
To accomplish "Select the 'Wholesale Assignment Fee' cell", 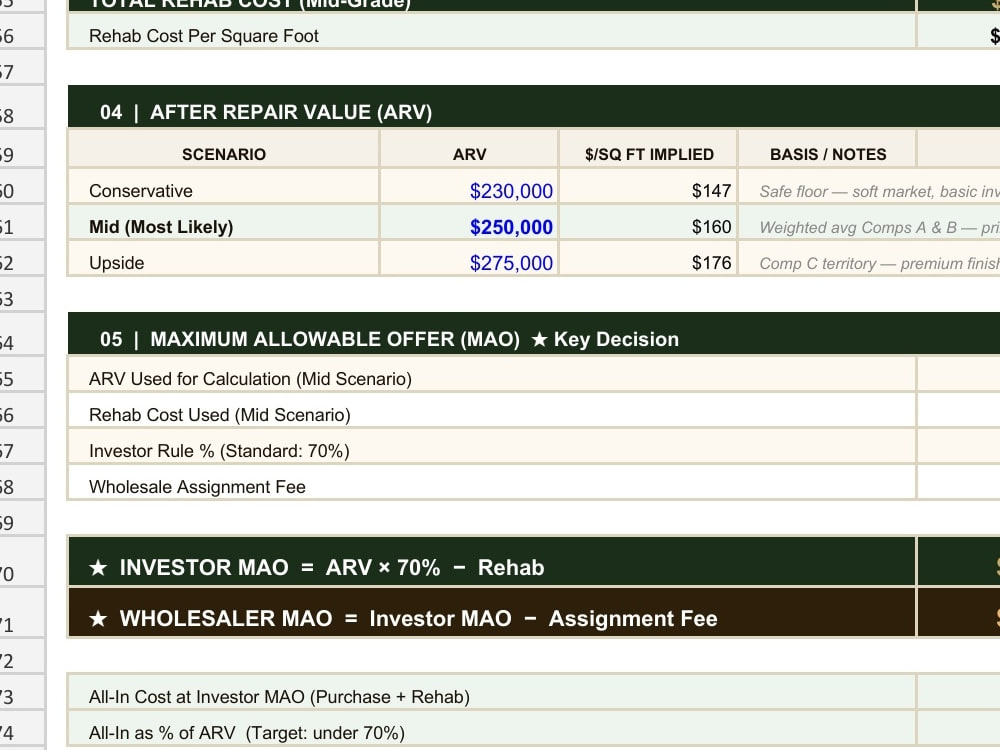I will tap(492, 482).
